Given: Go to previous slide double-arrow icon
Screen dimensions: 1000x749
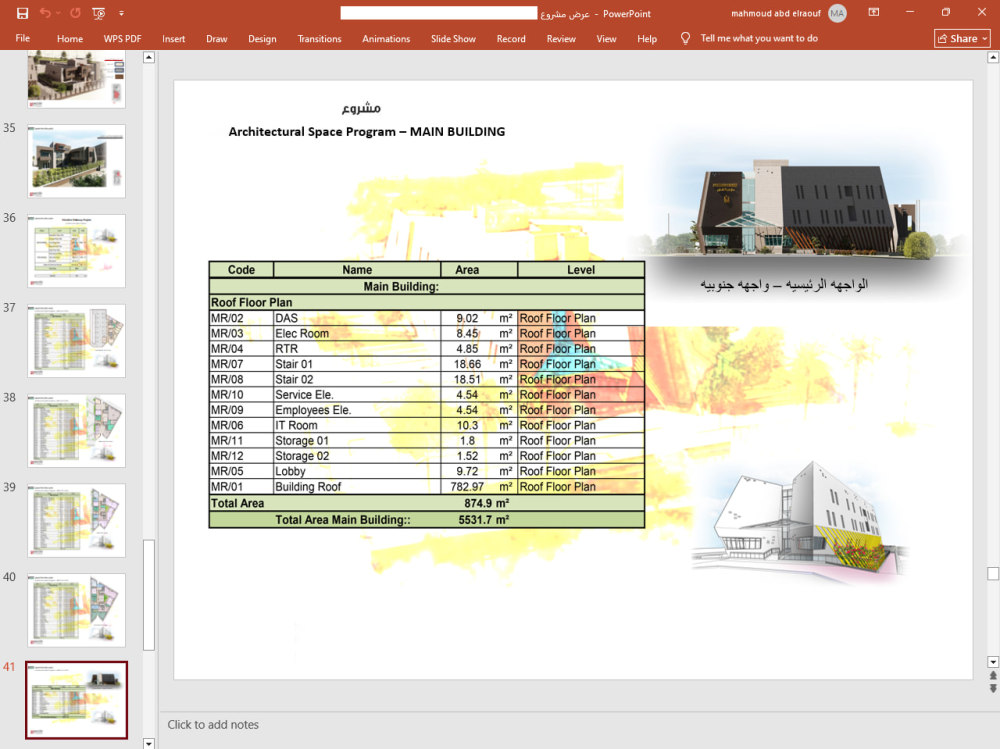Looking at the screenshot, I should [993, 676].
